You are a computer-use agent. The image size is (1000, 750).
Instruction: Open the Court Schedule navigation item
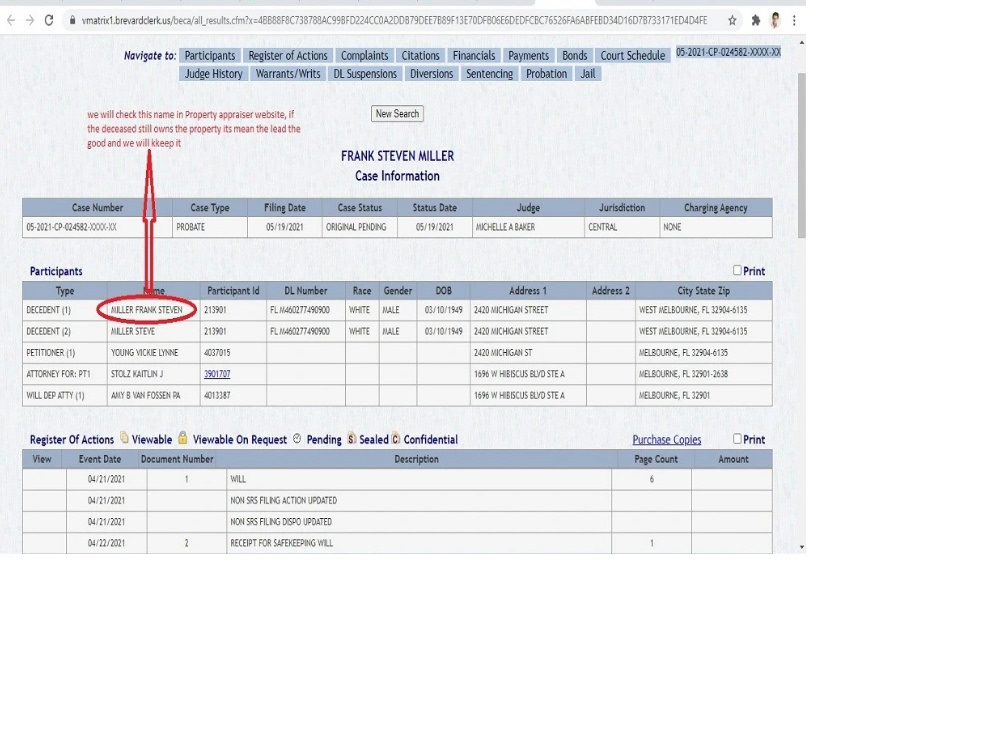click(633, 55)
